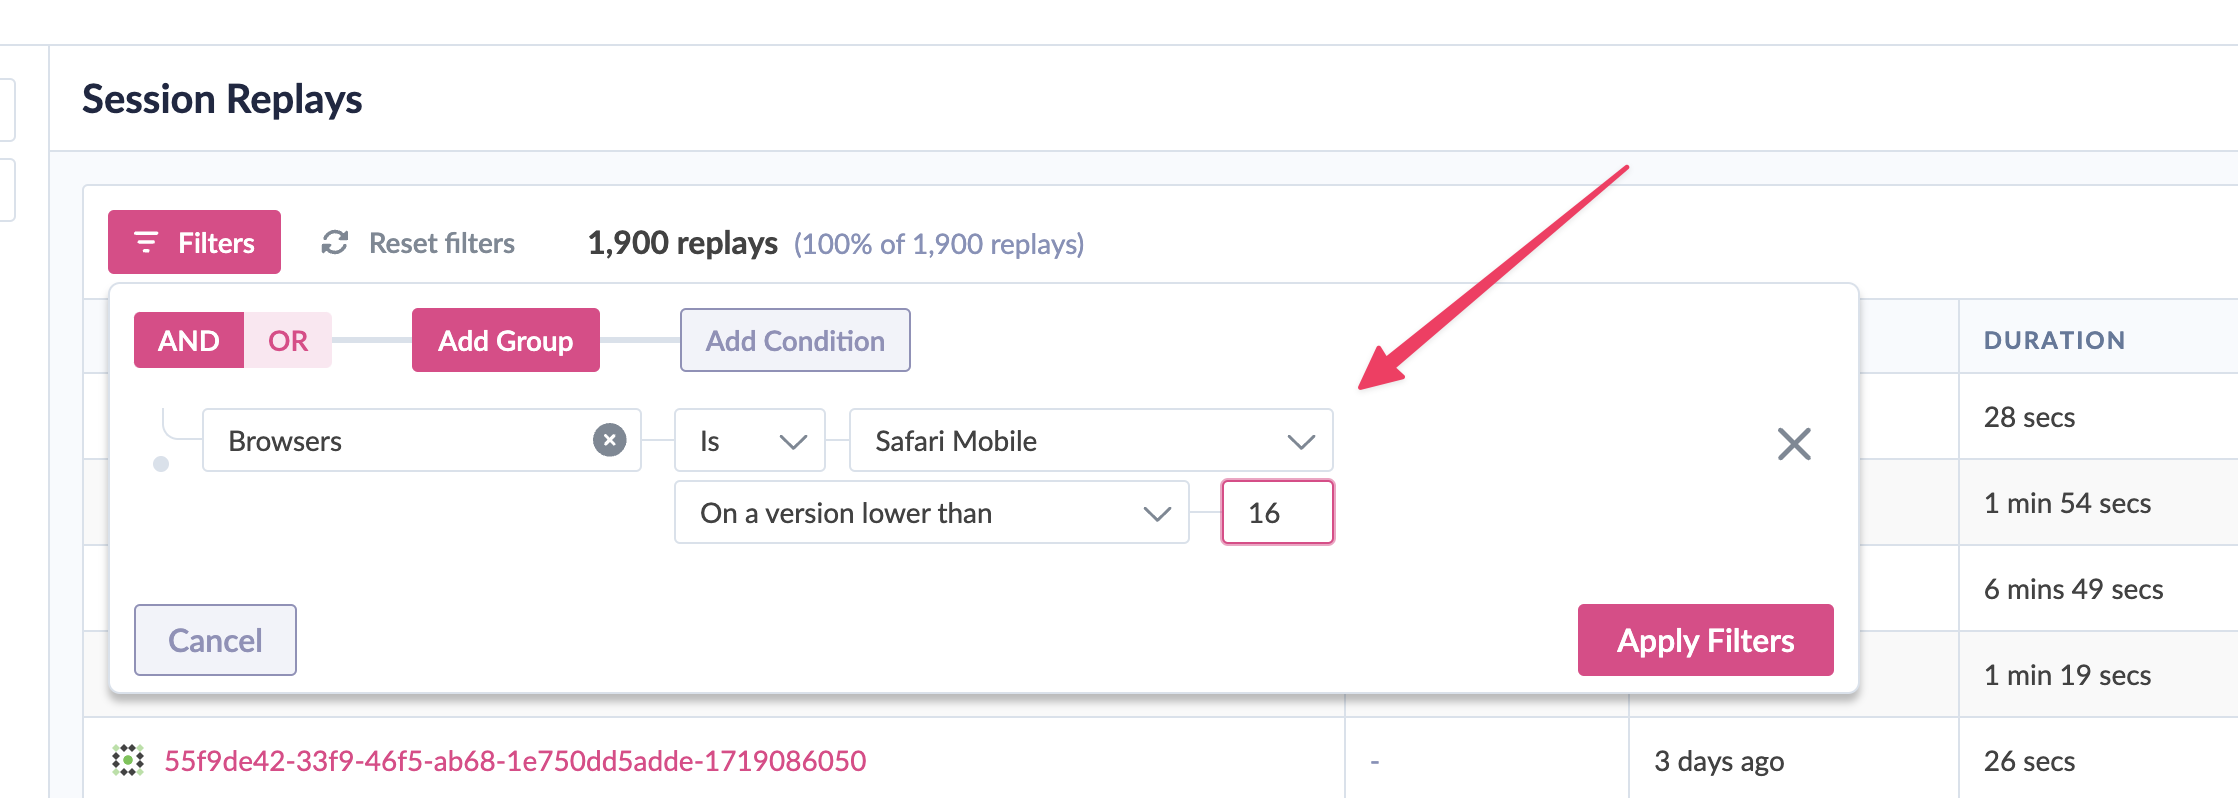Click the version number input showing 16

tap(1278, 512)
